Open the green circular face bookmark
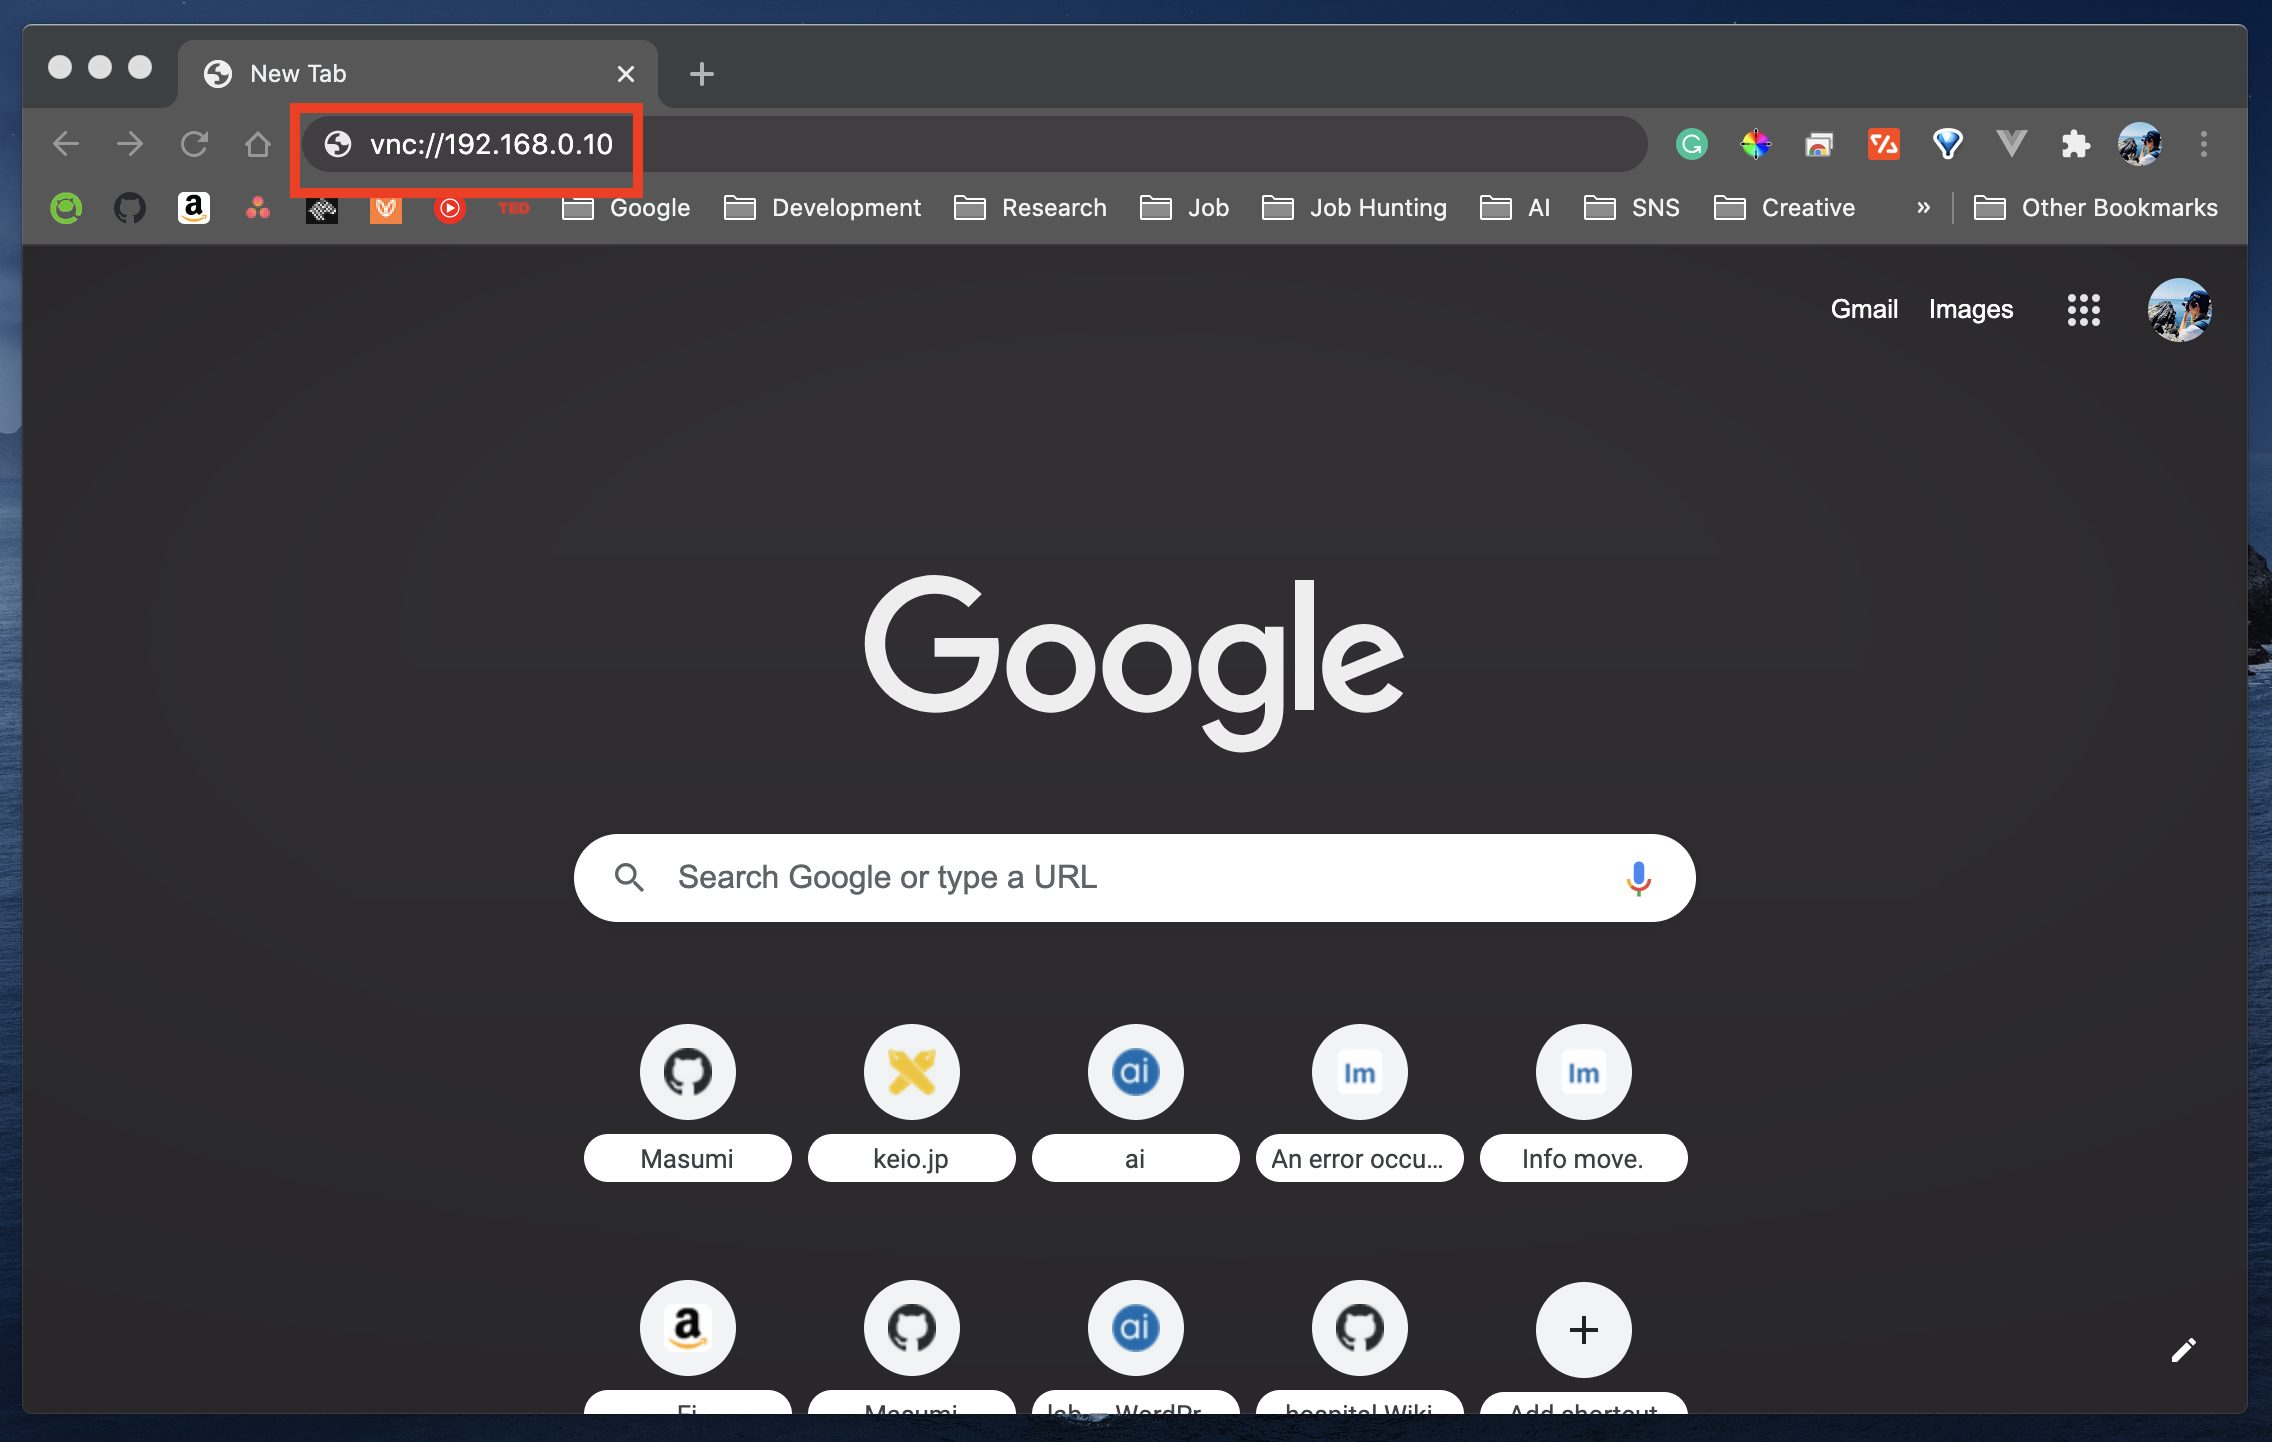The height and width of the screenshot is (1442, 2272). [66, 208]
